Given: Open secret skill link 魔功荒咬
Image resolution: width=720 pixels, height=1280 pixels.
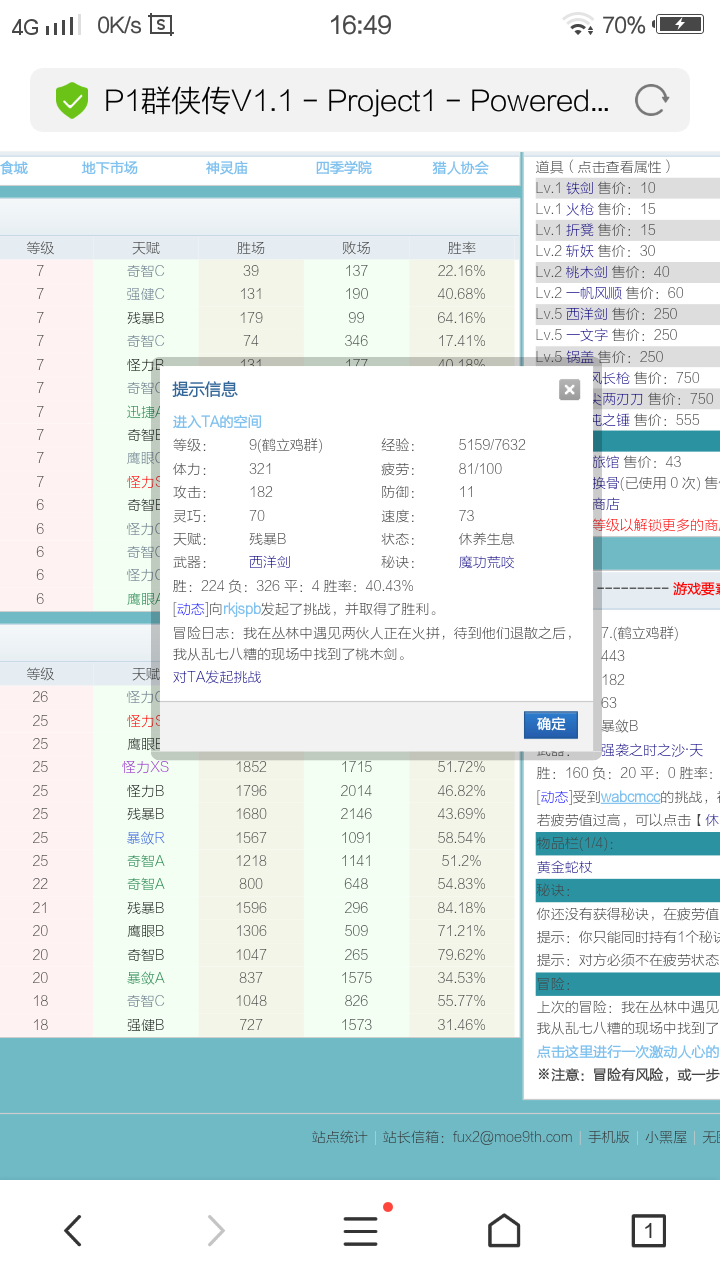Looking at the screenshot, I should click(x=487, y=563).
